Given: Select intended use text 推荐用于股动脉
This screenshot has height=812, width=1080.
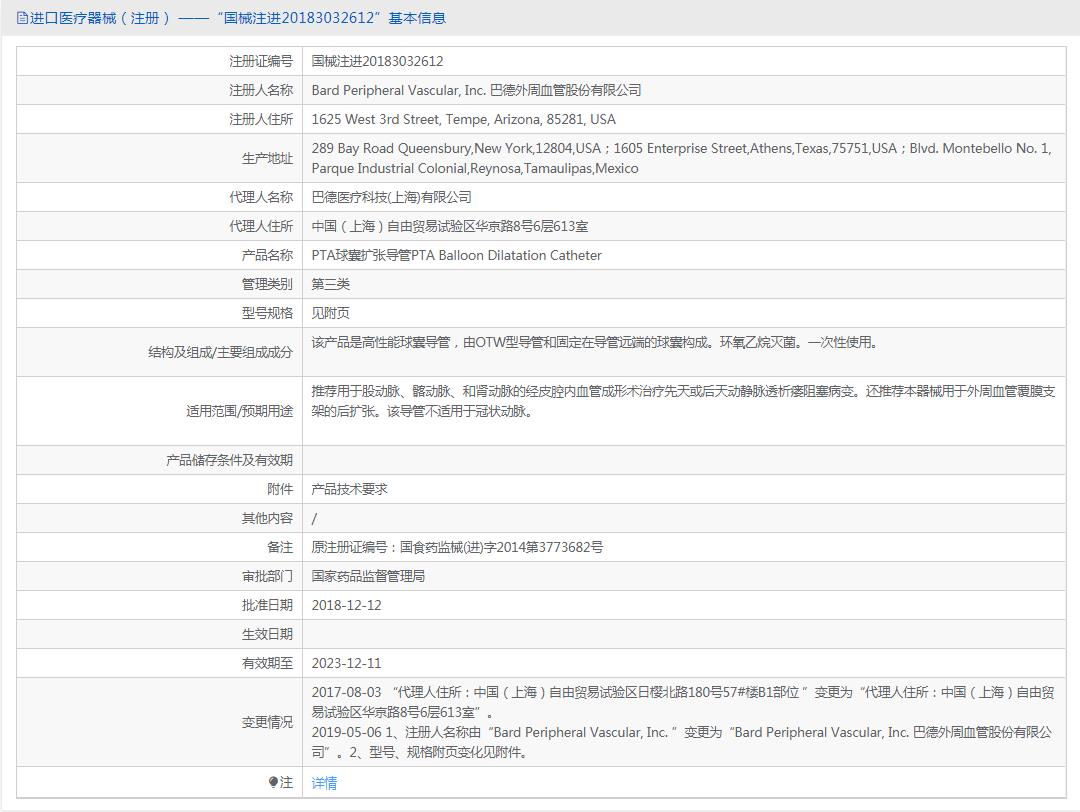Looking at the screenshot, I should (683, 402).
